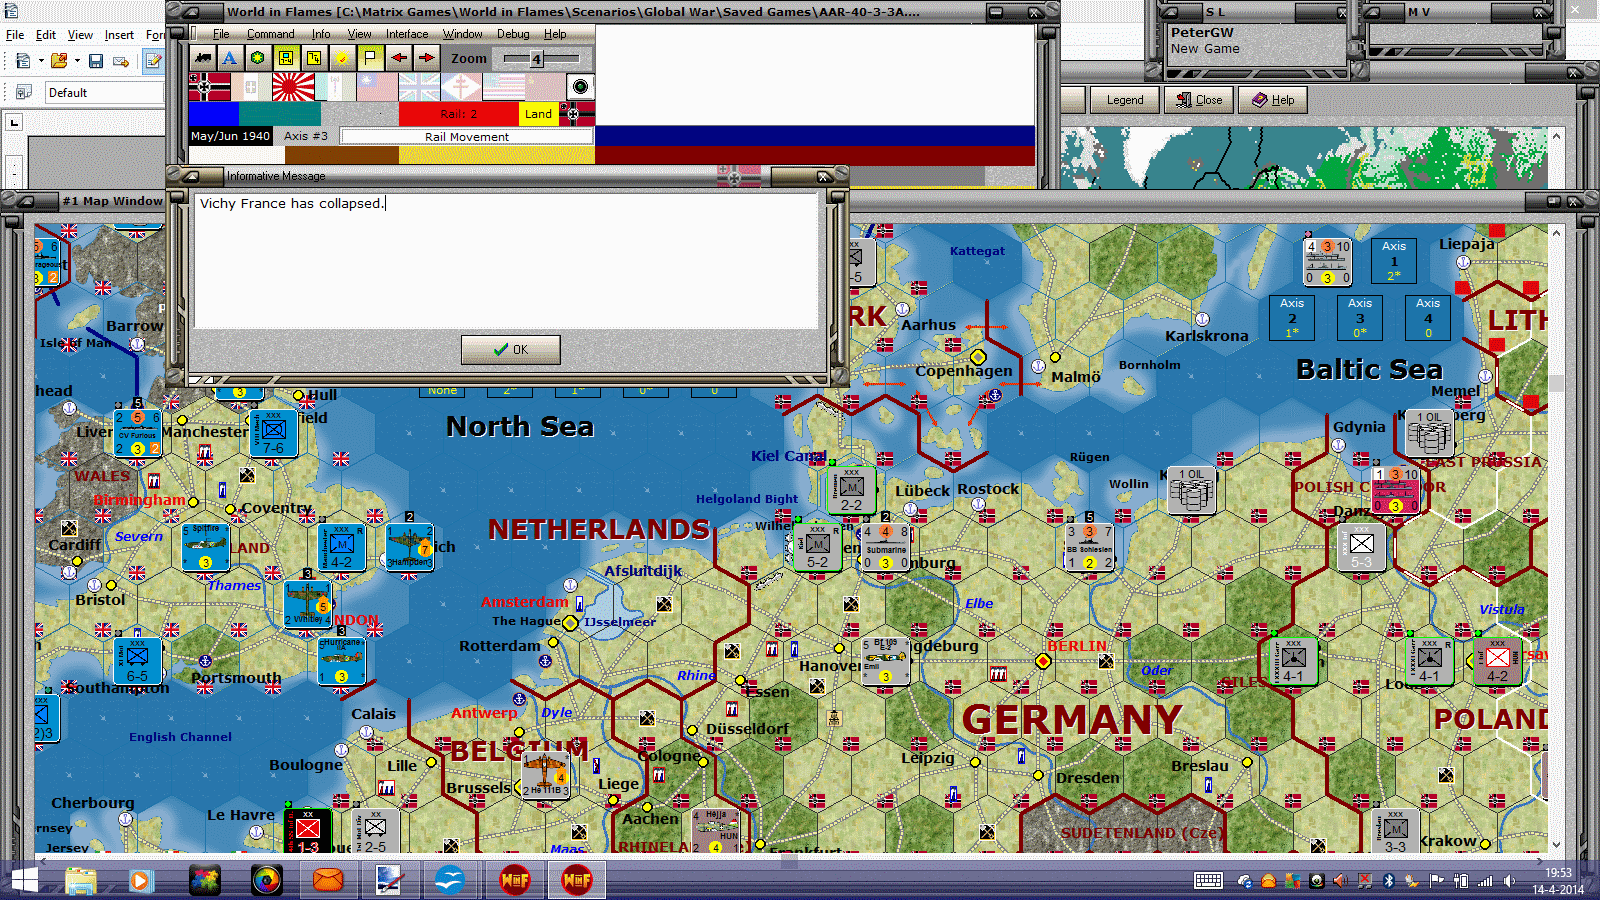Open the Open-file dropdown arrow in editor

click(77, 61)
